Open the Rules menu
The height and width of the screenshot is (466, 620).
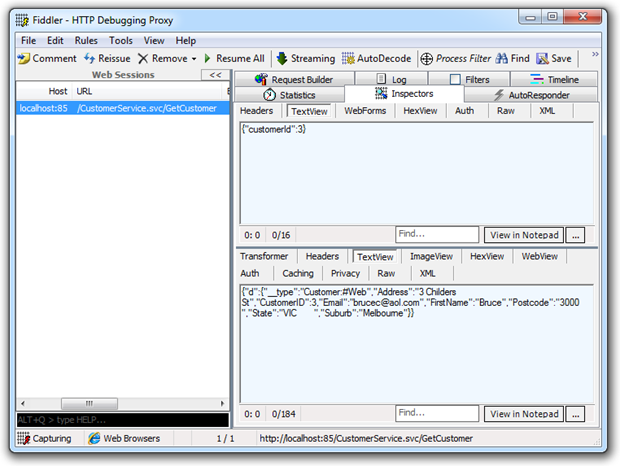point(86,41)
